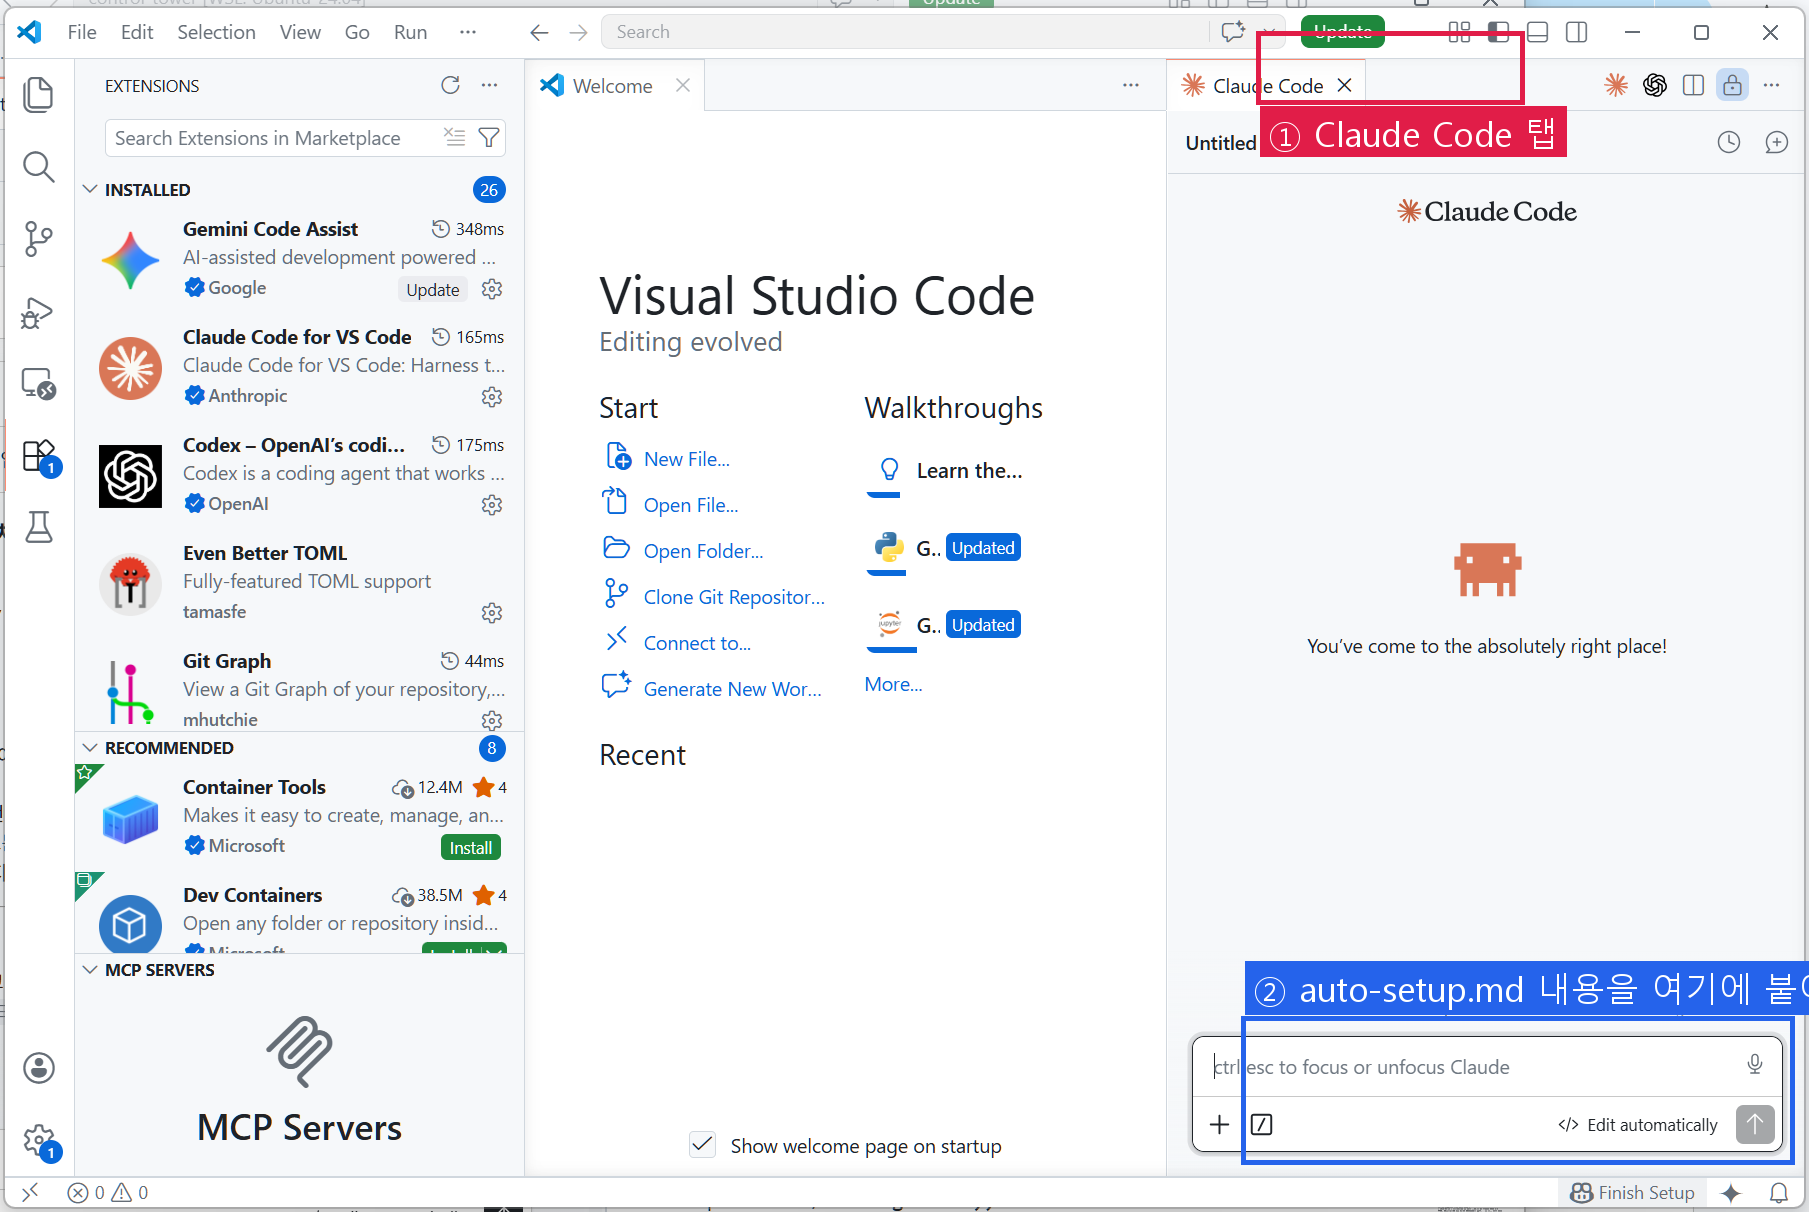Toggle the editor group lock
The image size is (1809, 1212).
point(1732,85)
